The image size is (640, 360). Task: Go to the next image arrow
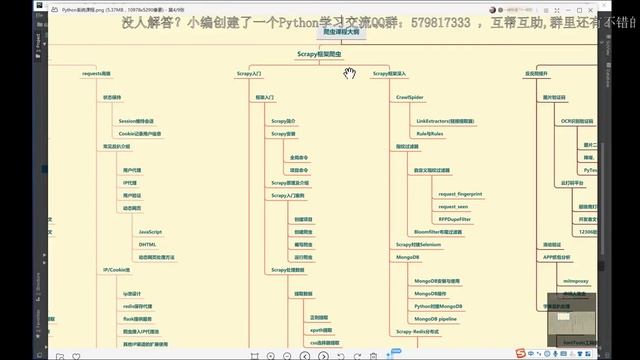[323, 356]
